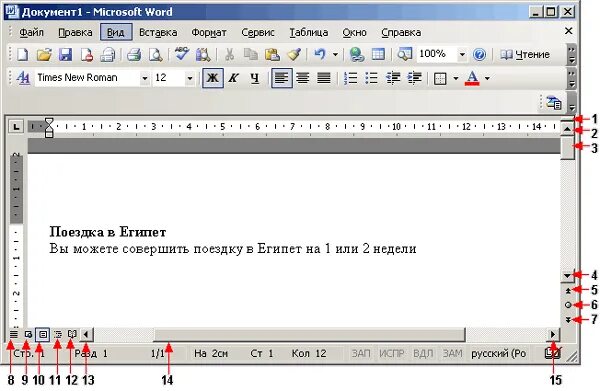The height and width of the screenshot is (391, 600).
Task: Click ИСПР track changes indicator
Action: [391, 353]
